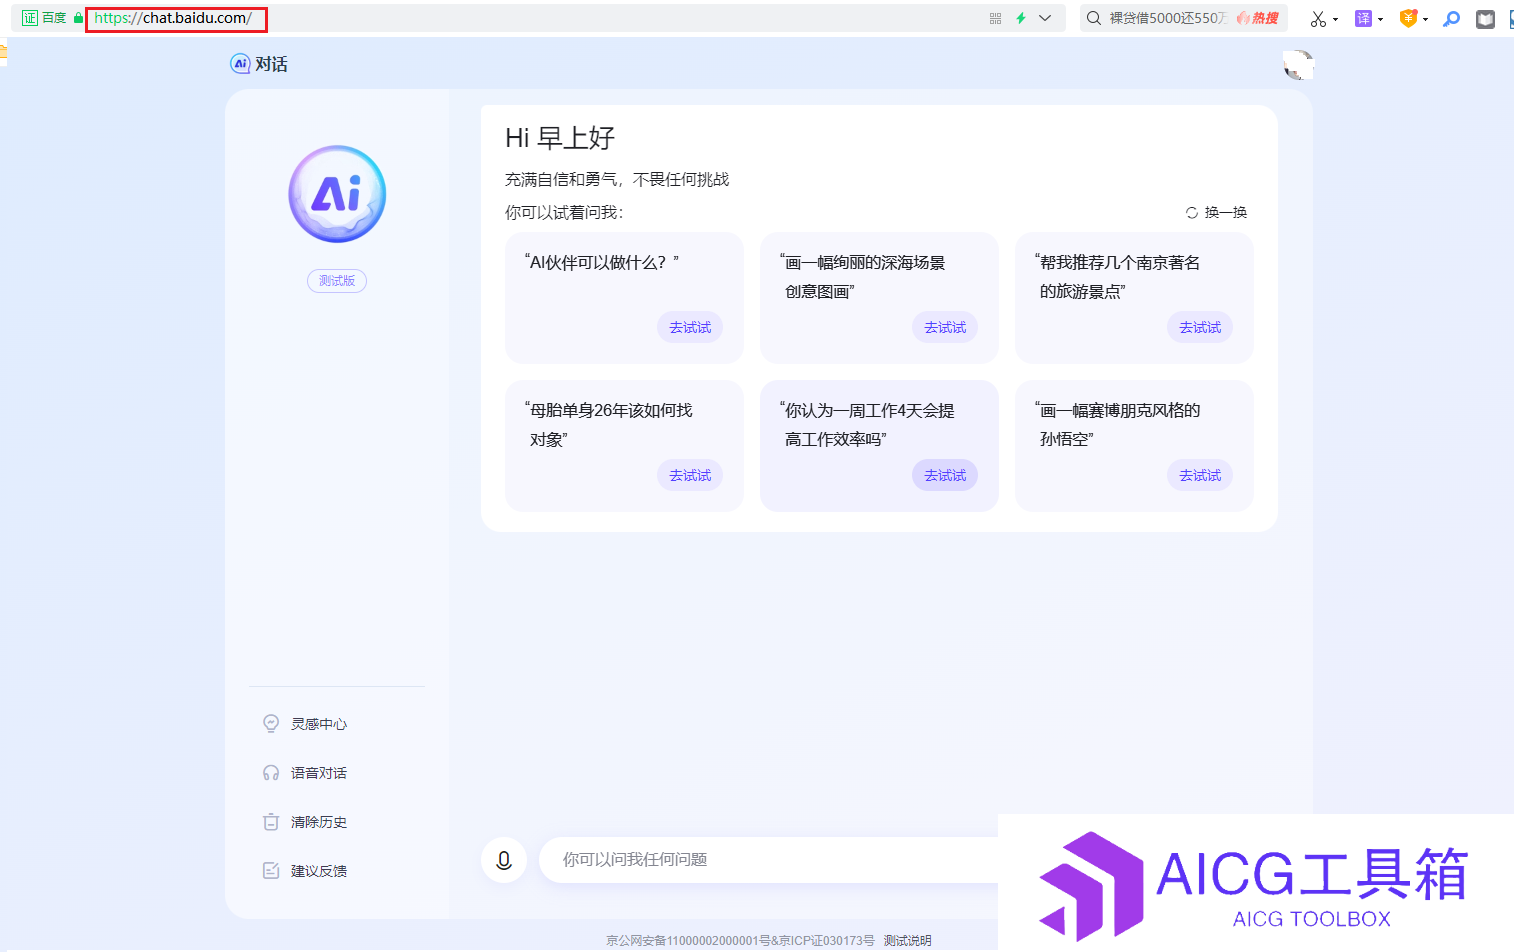Click the browser search box magnifier icon
The image size is (1514, 952).
click(1094, 18)
